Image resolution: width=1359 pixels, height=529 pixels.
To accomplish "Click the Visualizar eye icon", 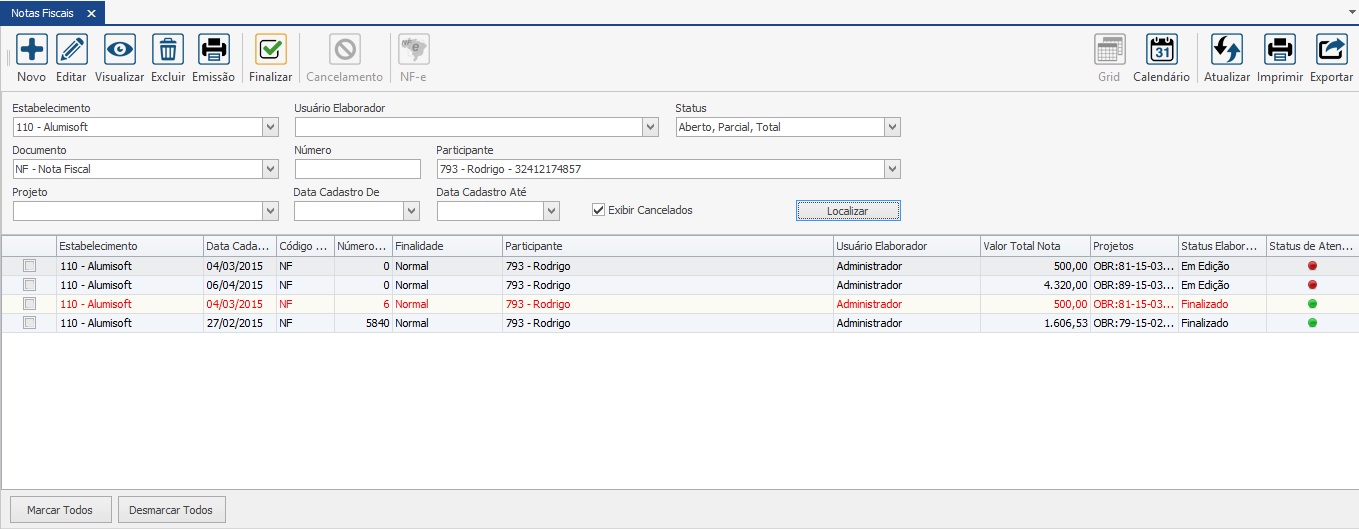I will [x=120, y=49].
